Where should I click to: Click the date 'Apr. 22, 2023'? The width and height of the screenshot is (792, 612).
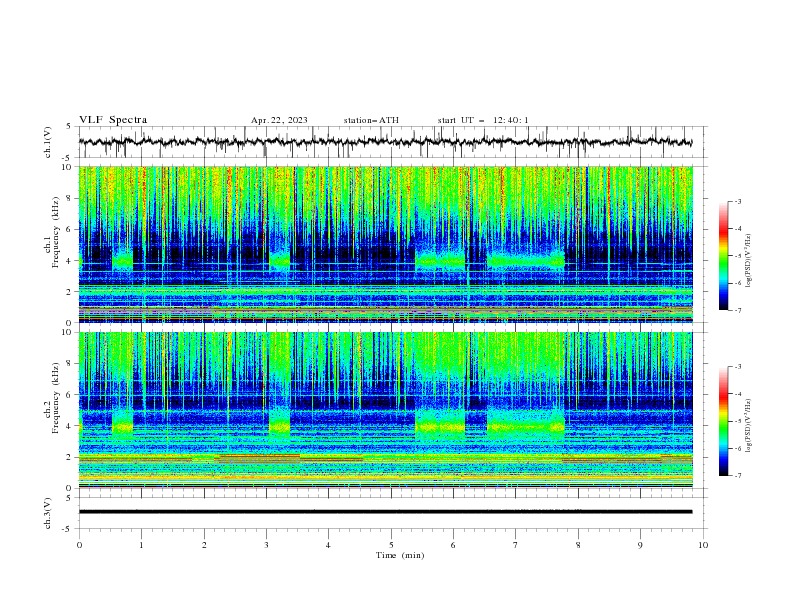pos(279,120)
